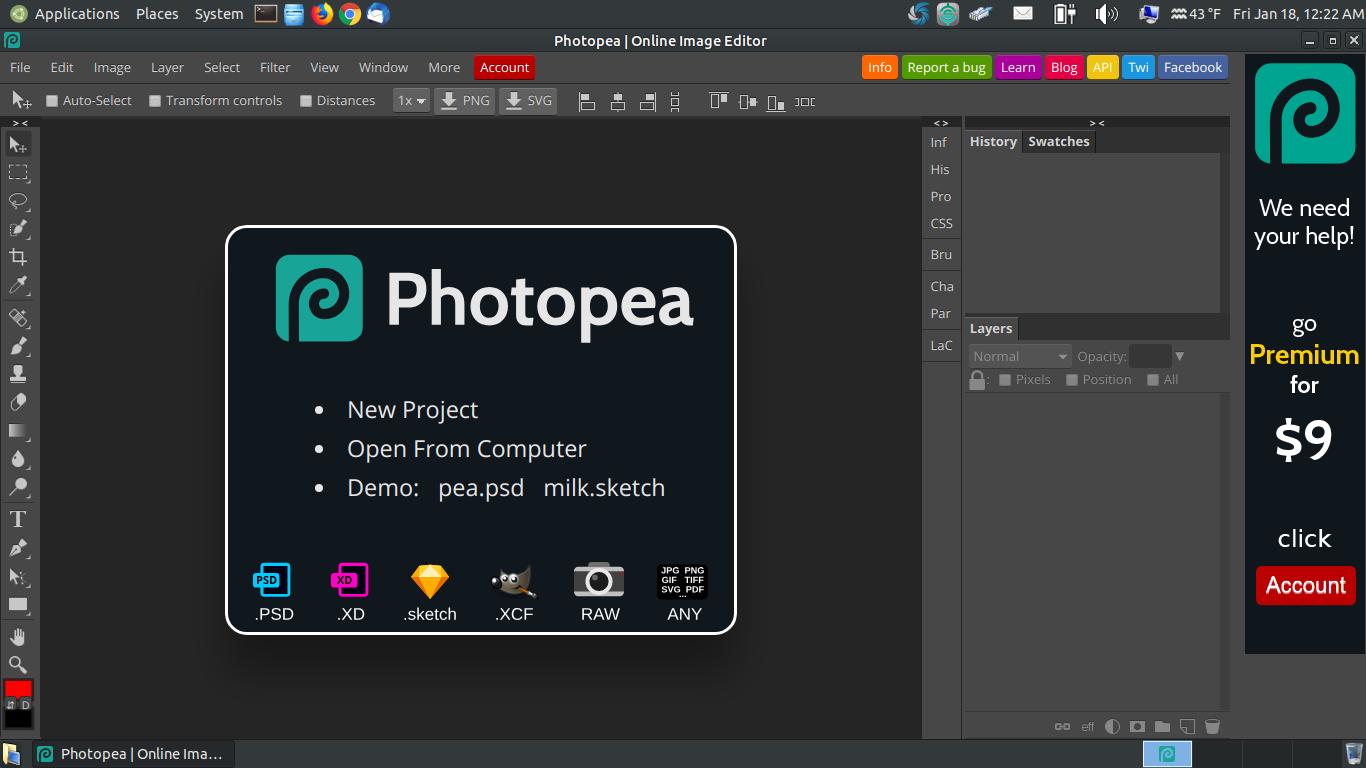Click Open From Computer
The width and height of the screenshot is (1366, 768).
pos(466,449)
